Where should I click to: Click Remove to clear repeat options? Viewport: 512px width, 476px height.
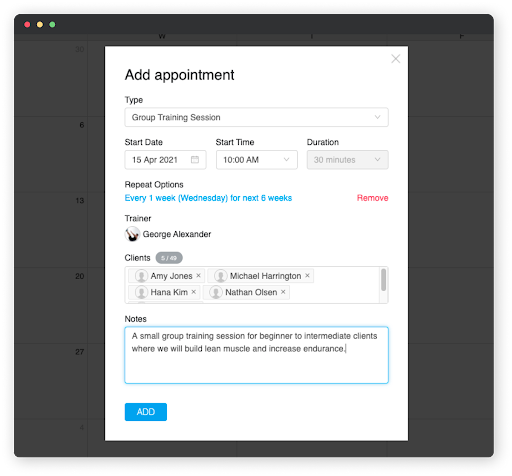click(372, 198)
